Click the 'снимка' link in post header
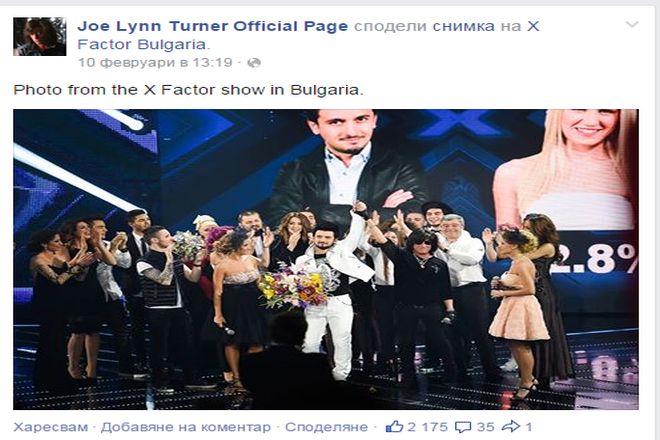 [463, 26]
